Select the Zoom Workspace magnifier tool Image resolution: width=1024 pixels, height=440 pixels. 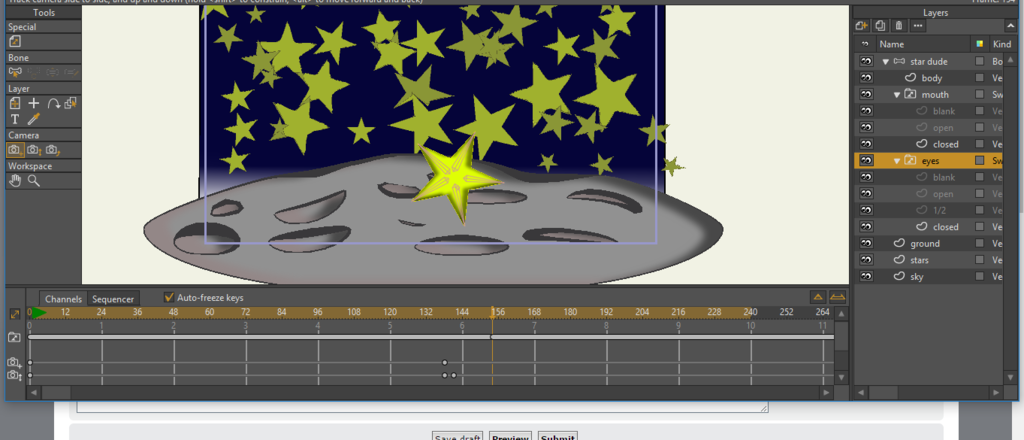[34, 181]
